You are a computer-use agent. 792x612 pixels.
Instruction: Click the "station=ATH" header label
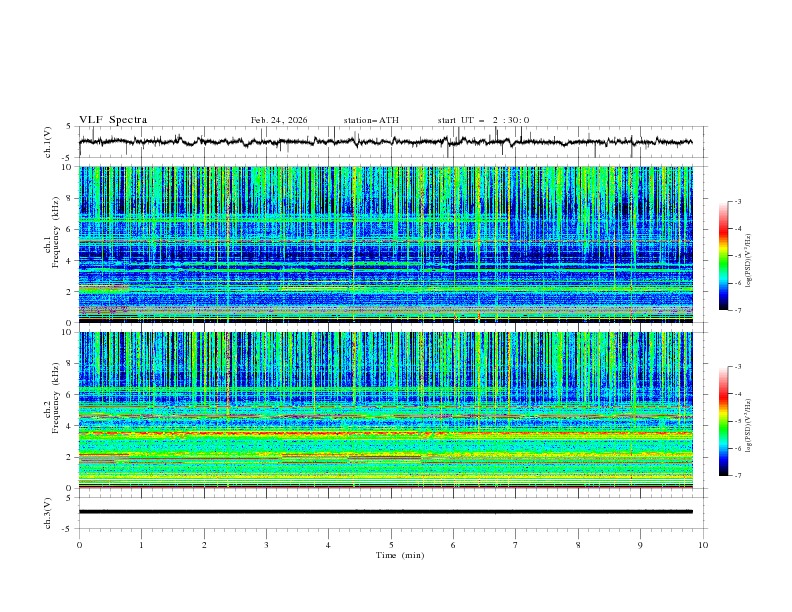click(x=371, y=120)
